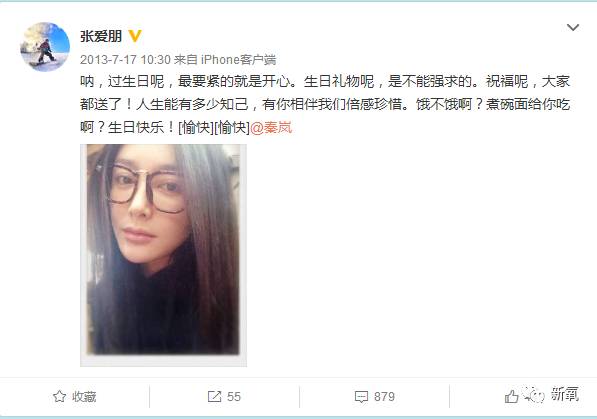The height and width of the screenshot is (419, 597).
Task: Click the 新氧 watermark text
Action: 565,394
